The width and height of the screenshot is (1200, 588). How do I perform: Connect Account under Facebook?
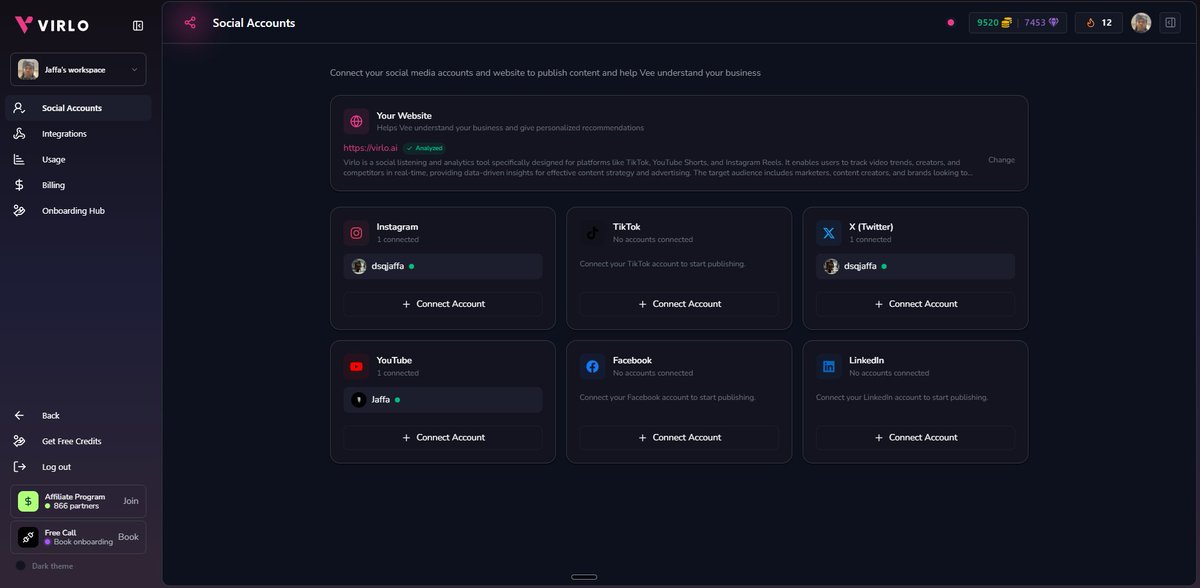pyautogui.click(x=679, y=437)
